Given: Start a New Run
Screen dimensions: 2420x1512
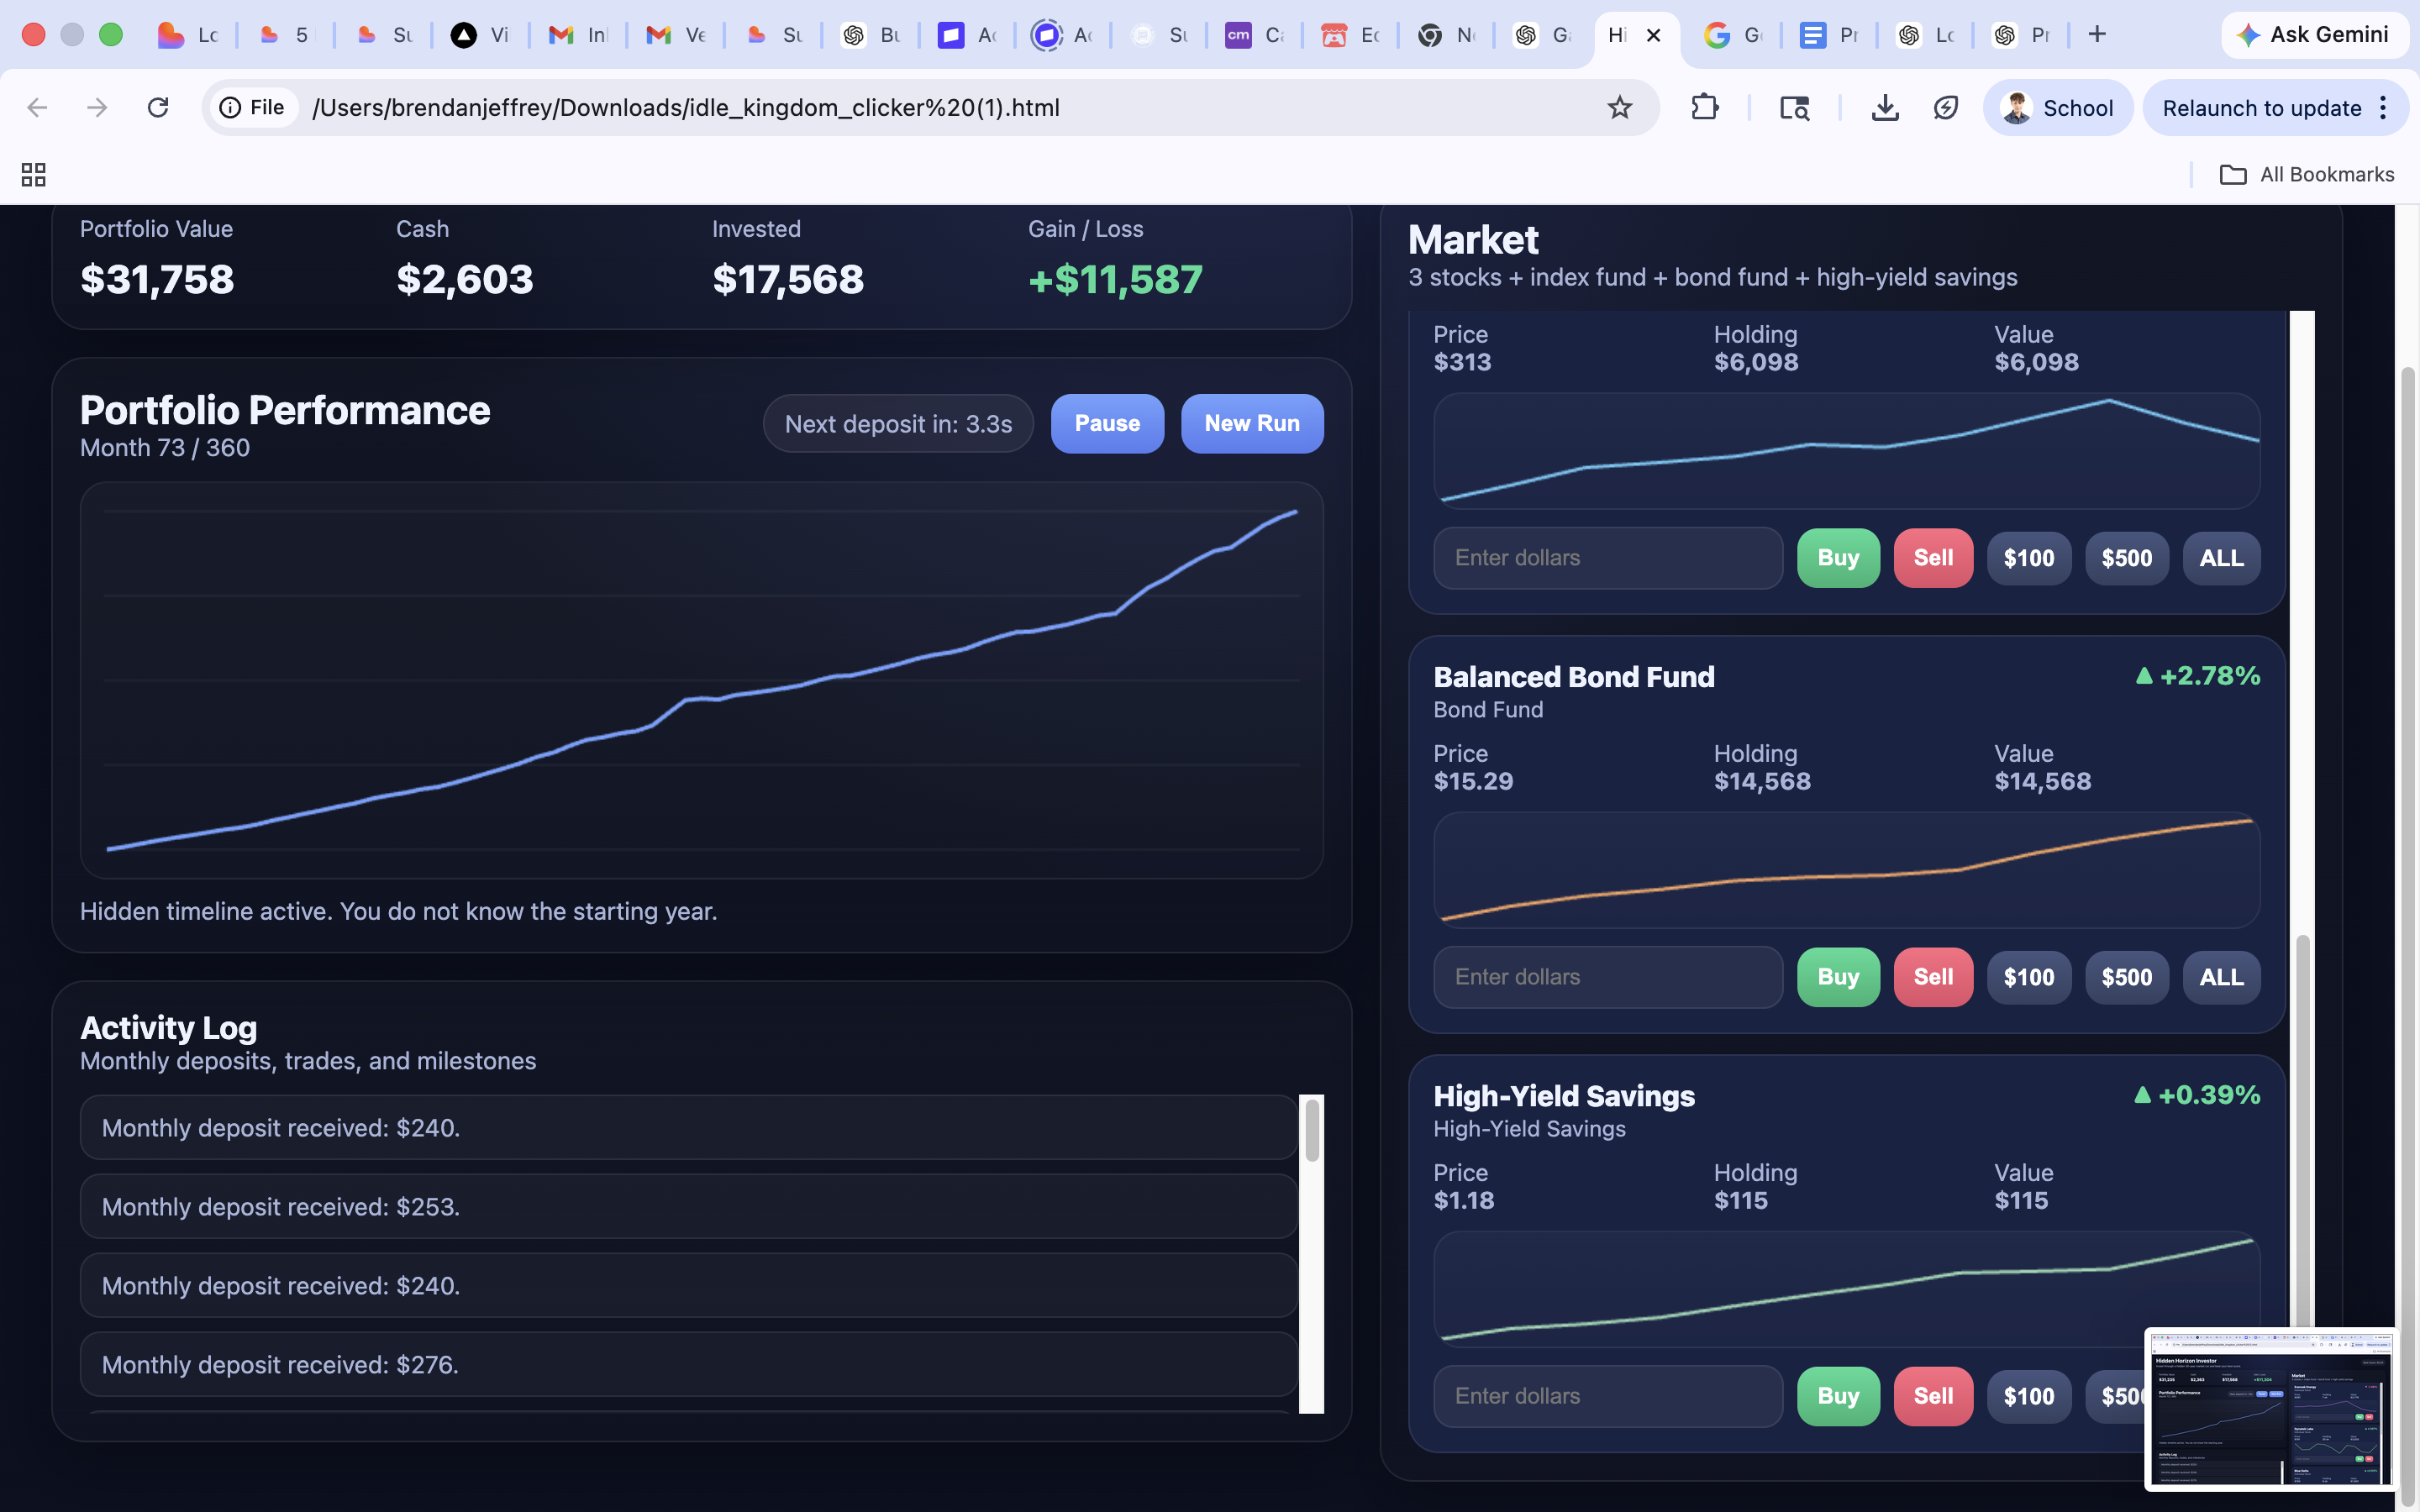Looking at the screenshot, I should click(x=1251, y=423).
